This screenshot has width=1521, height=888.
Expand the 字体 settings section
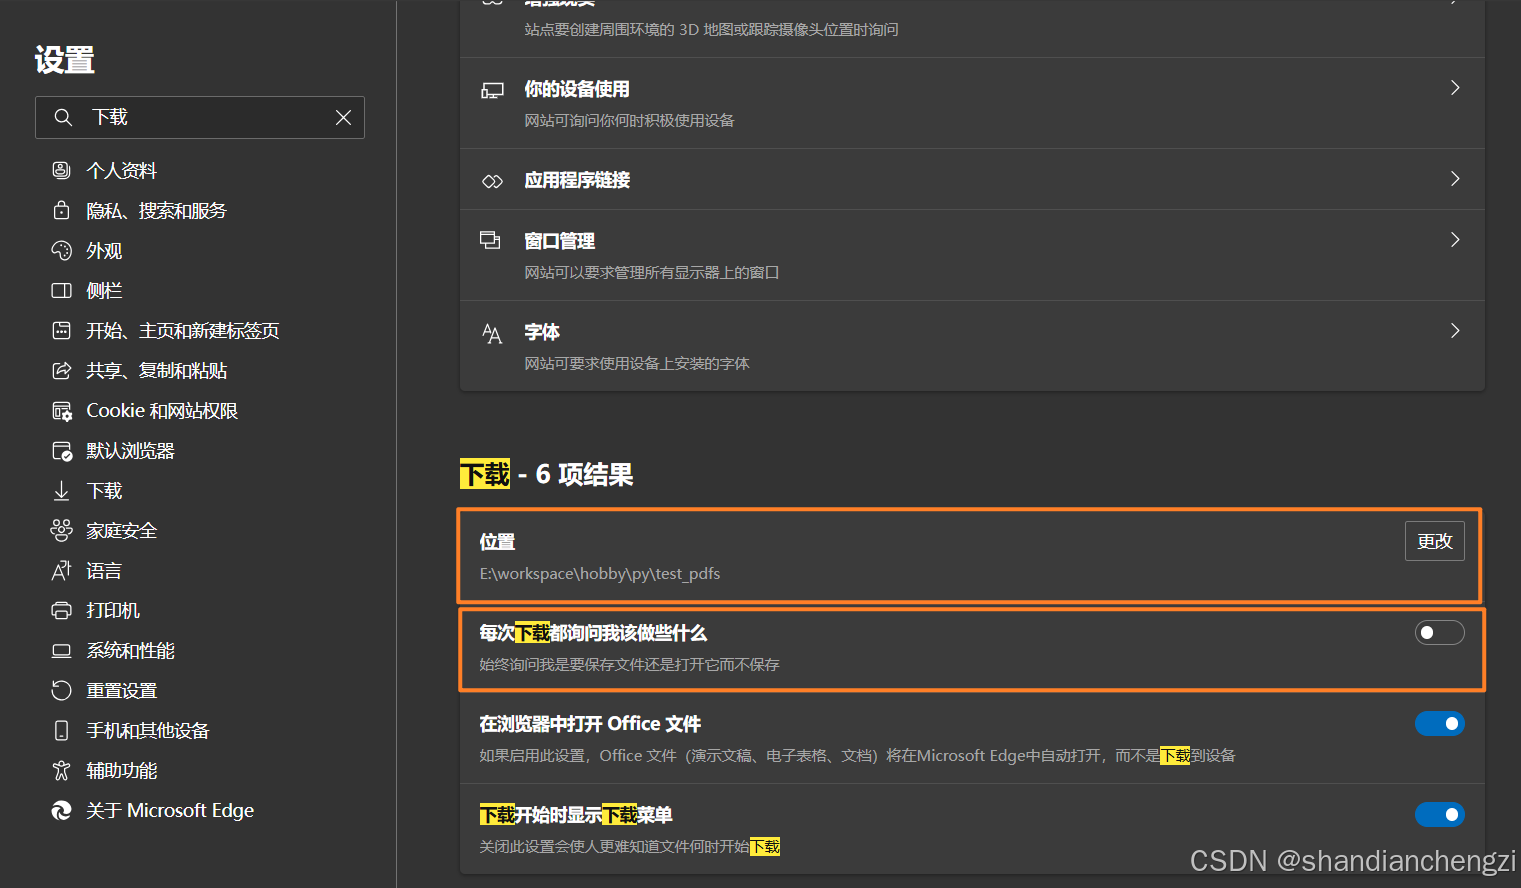tap(1455, 331)
